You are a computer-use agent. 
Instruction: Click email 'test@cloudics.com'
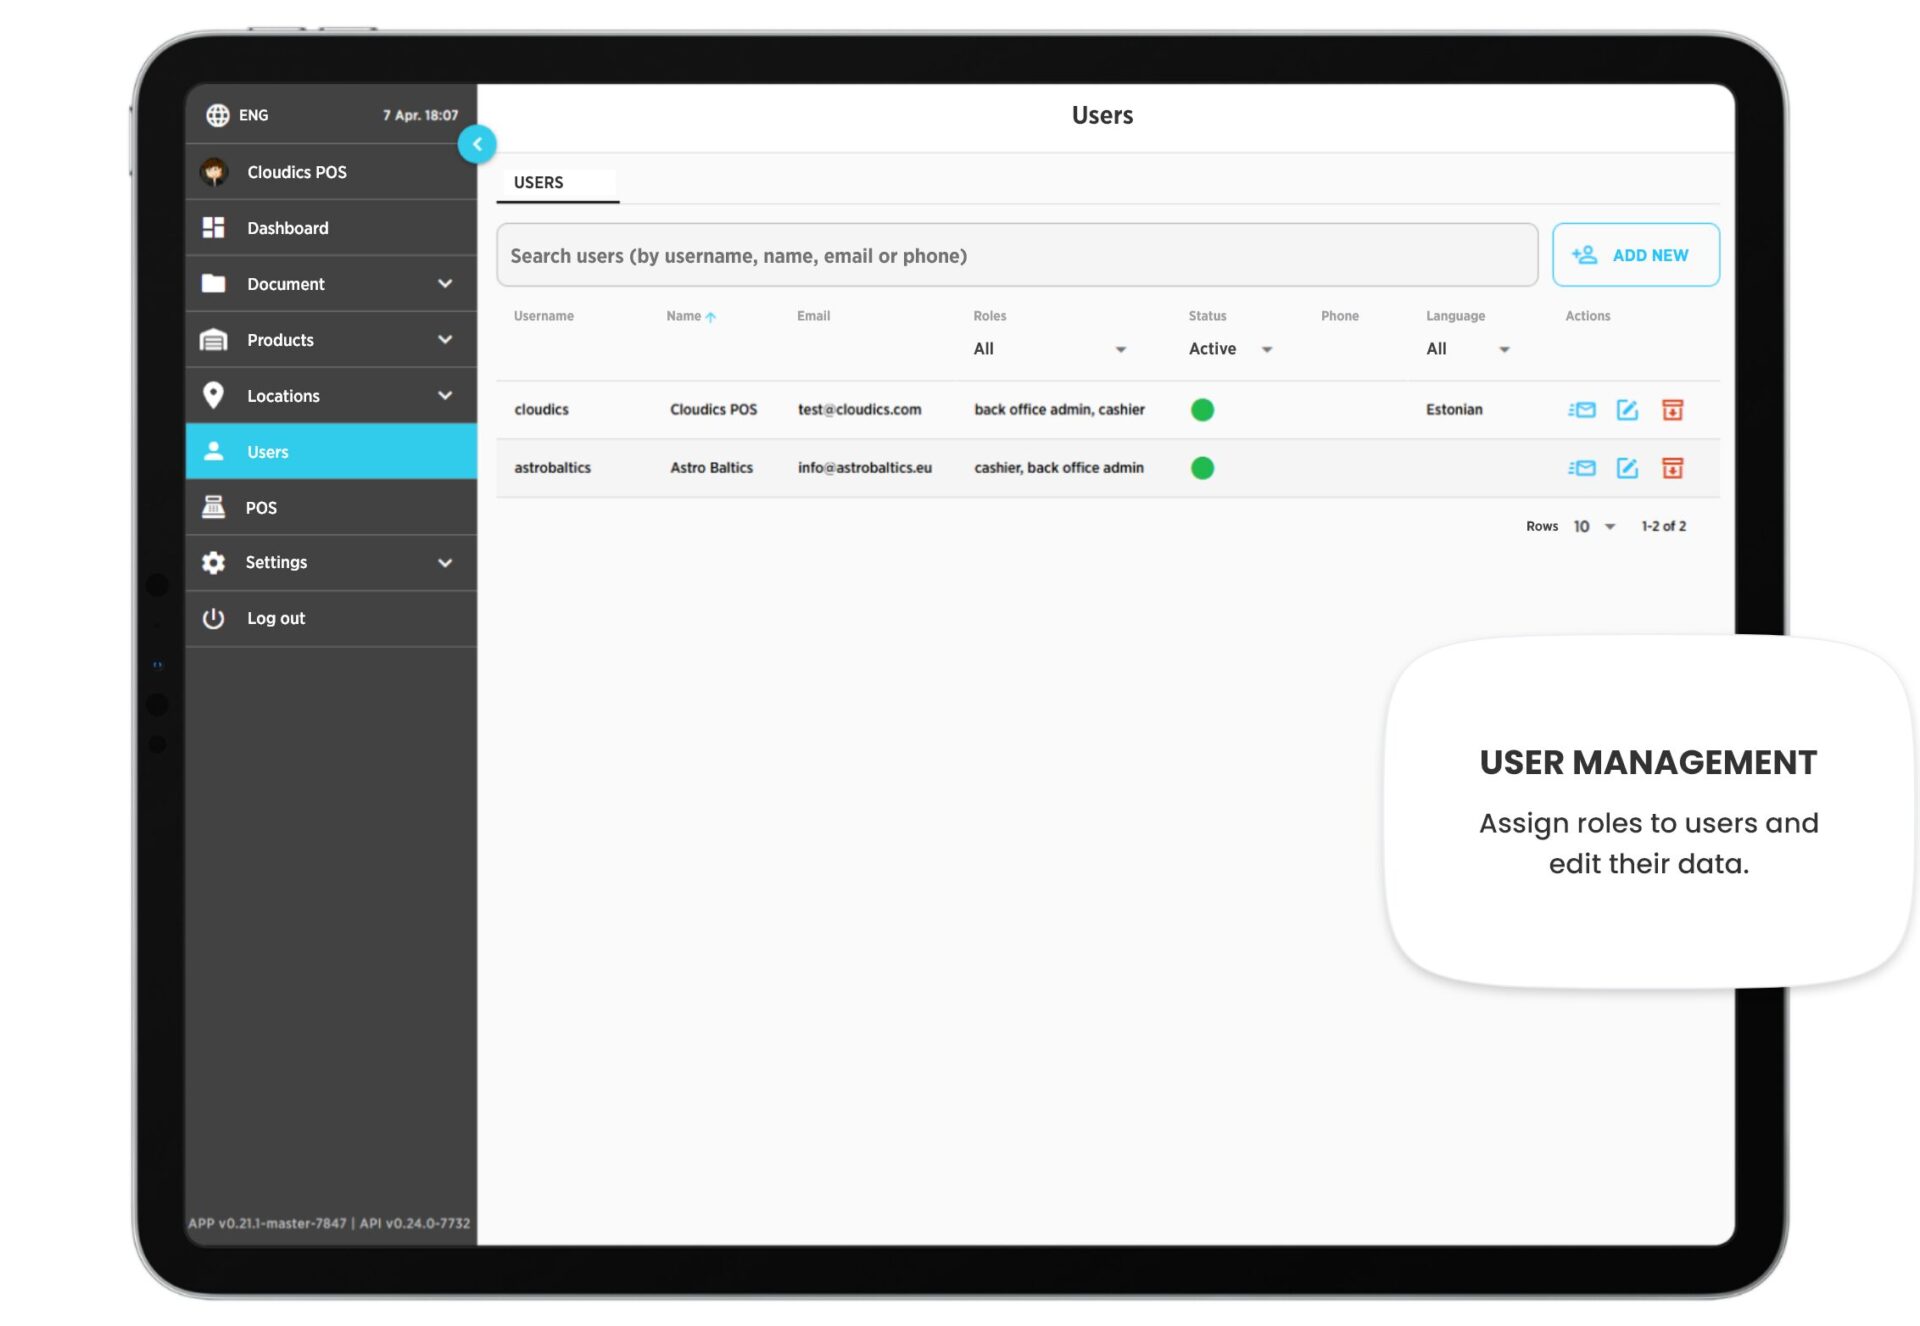(859, 410)
